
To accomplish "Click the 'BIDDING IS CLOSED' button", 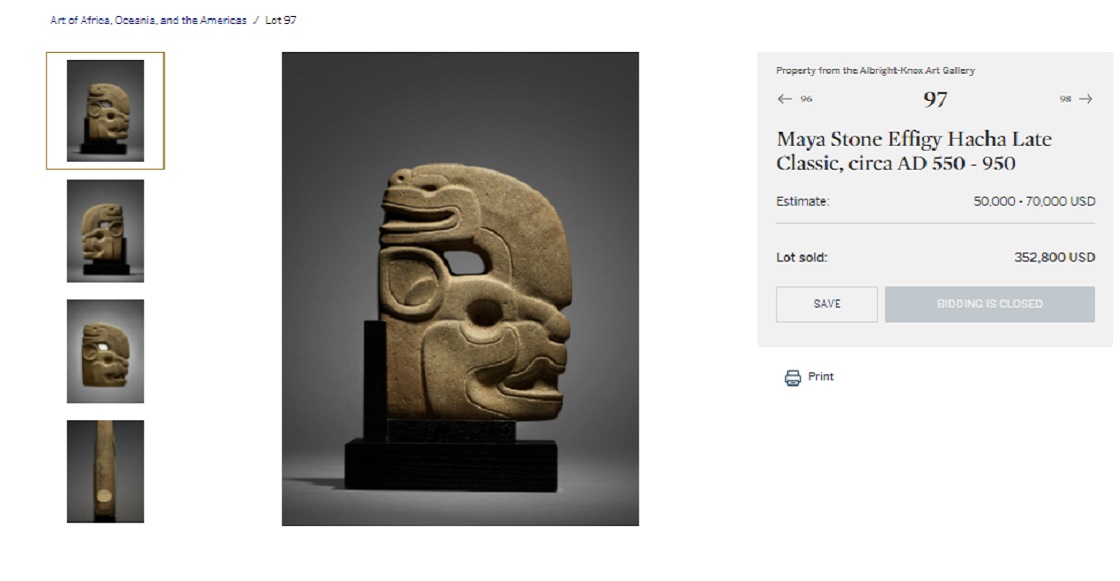I will click(x=989, y=304).
